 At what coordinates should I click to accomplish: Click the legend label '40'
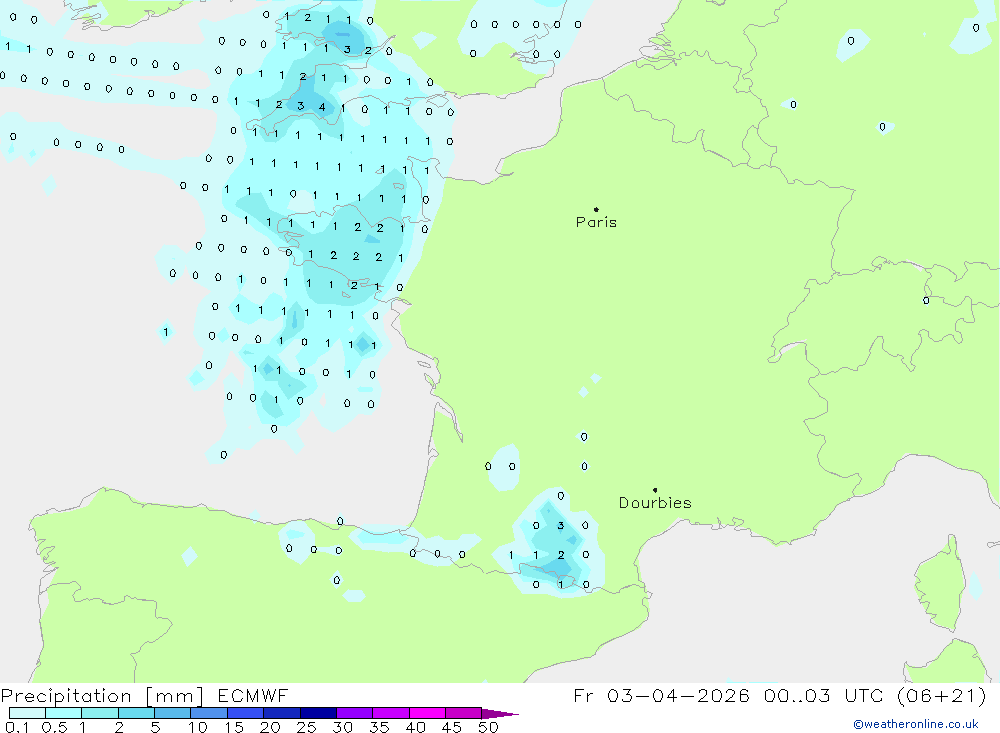click(x=416, y=727)
